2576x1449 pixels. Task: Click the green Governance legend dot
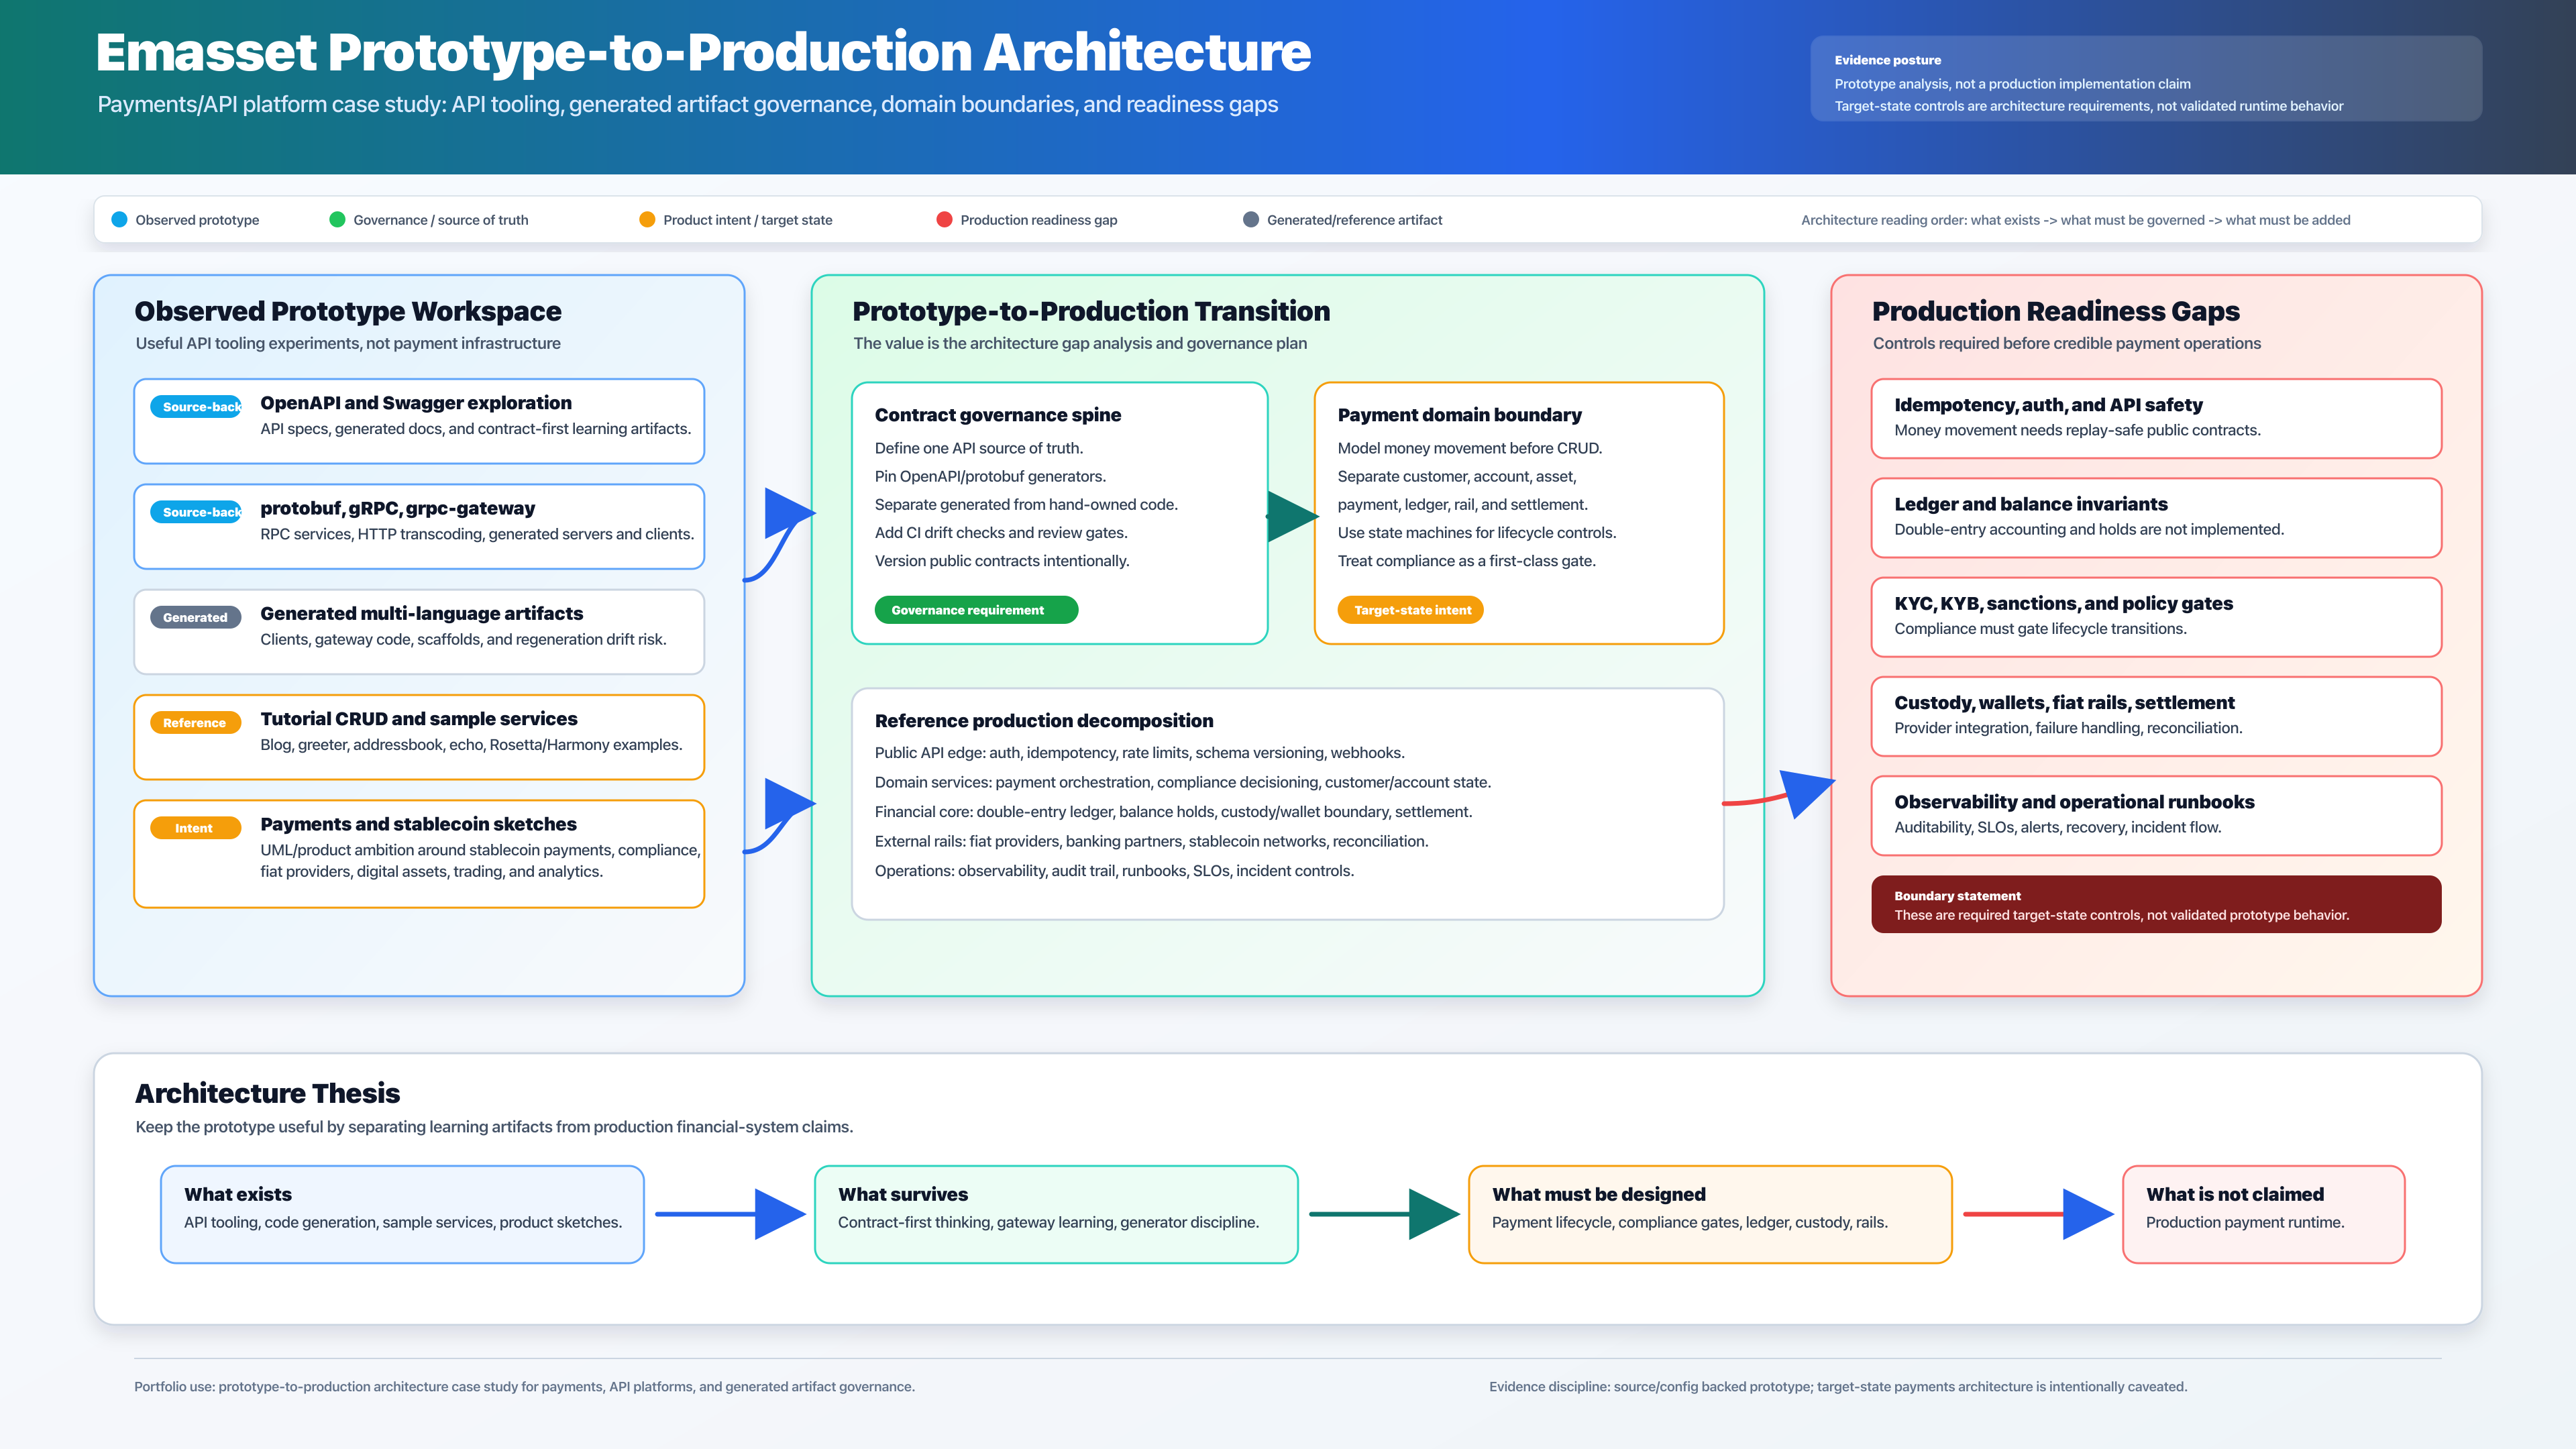click(x=337, y=220)
